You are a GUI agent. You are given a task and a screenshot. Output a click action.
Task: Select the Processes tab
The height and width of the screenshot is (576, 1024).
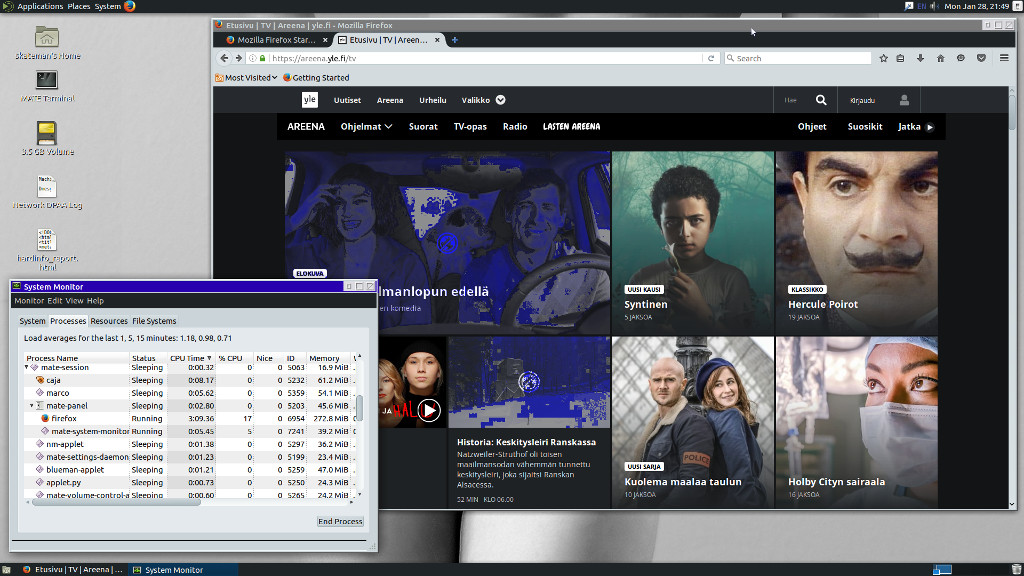coord(68,321)
